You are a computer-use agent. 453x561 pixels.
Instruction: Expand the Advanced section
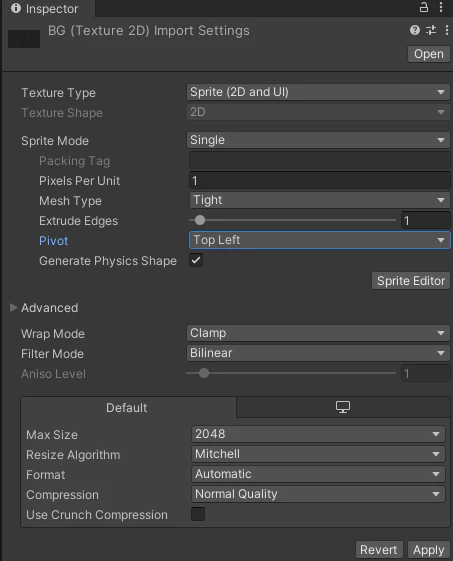coord(14,307)
